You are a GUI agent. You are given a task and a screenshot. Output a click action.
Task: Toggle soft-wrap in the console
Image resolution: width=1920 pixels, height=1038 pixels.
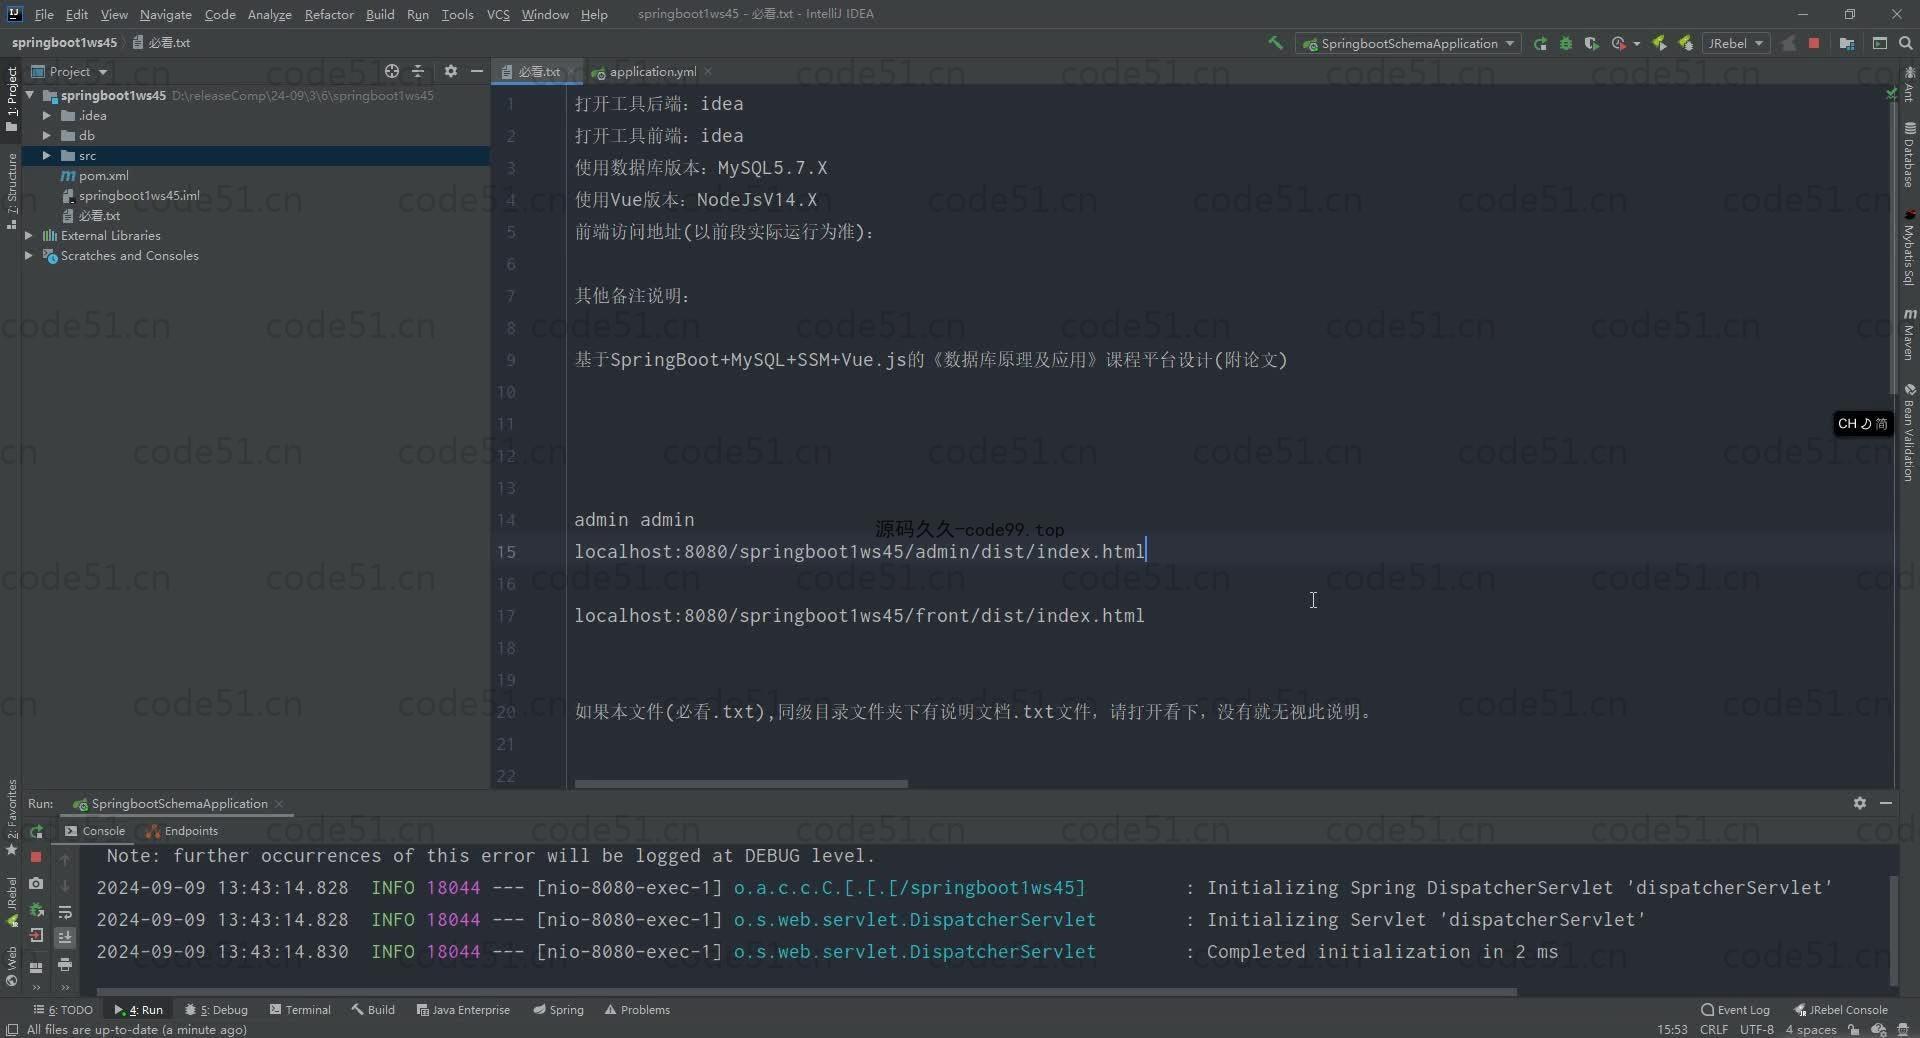[x=65, y=911]
